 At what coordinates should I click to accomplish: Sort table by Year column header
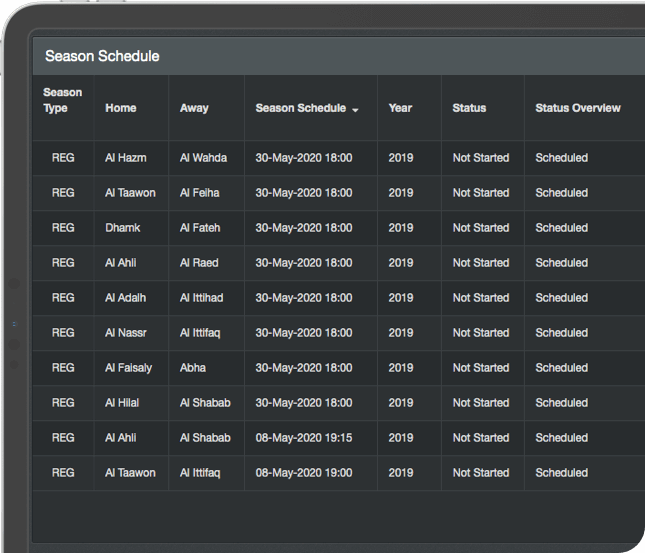point(400,108)
